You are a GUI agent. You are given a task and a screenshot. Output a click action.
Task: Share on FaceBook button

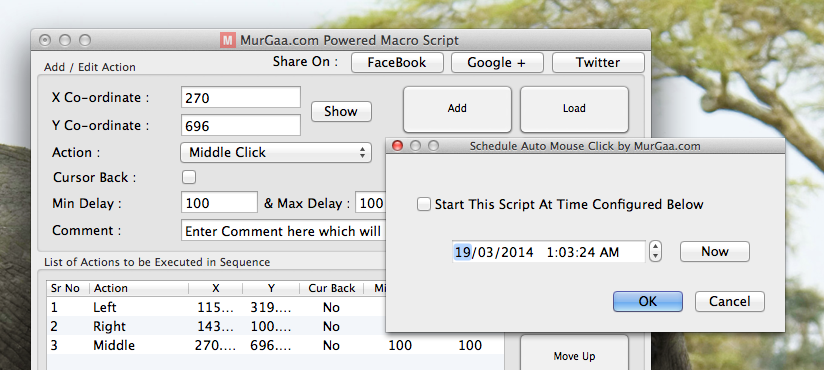coord(397,63)
